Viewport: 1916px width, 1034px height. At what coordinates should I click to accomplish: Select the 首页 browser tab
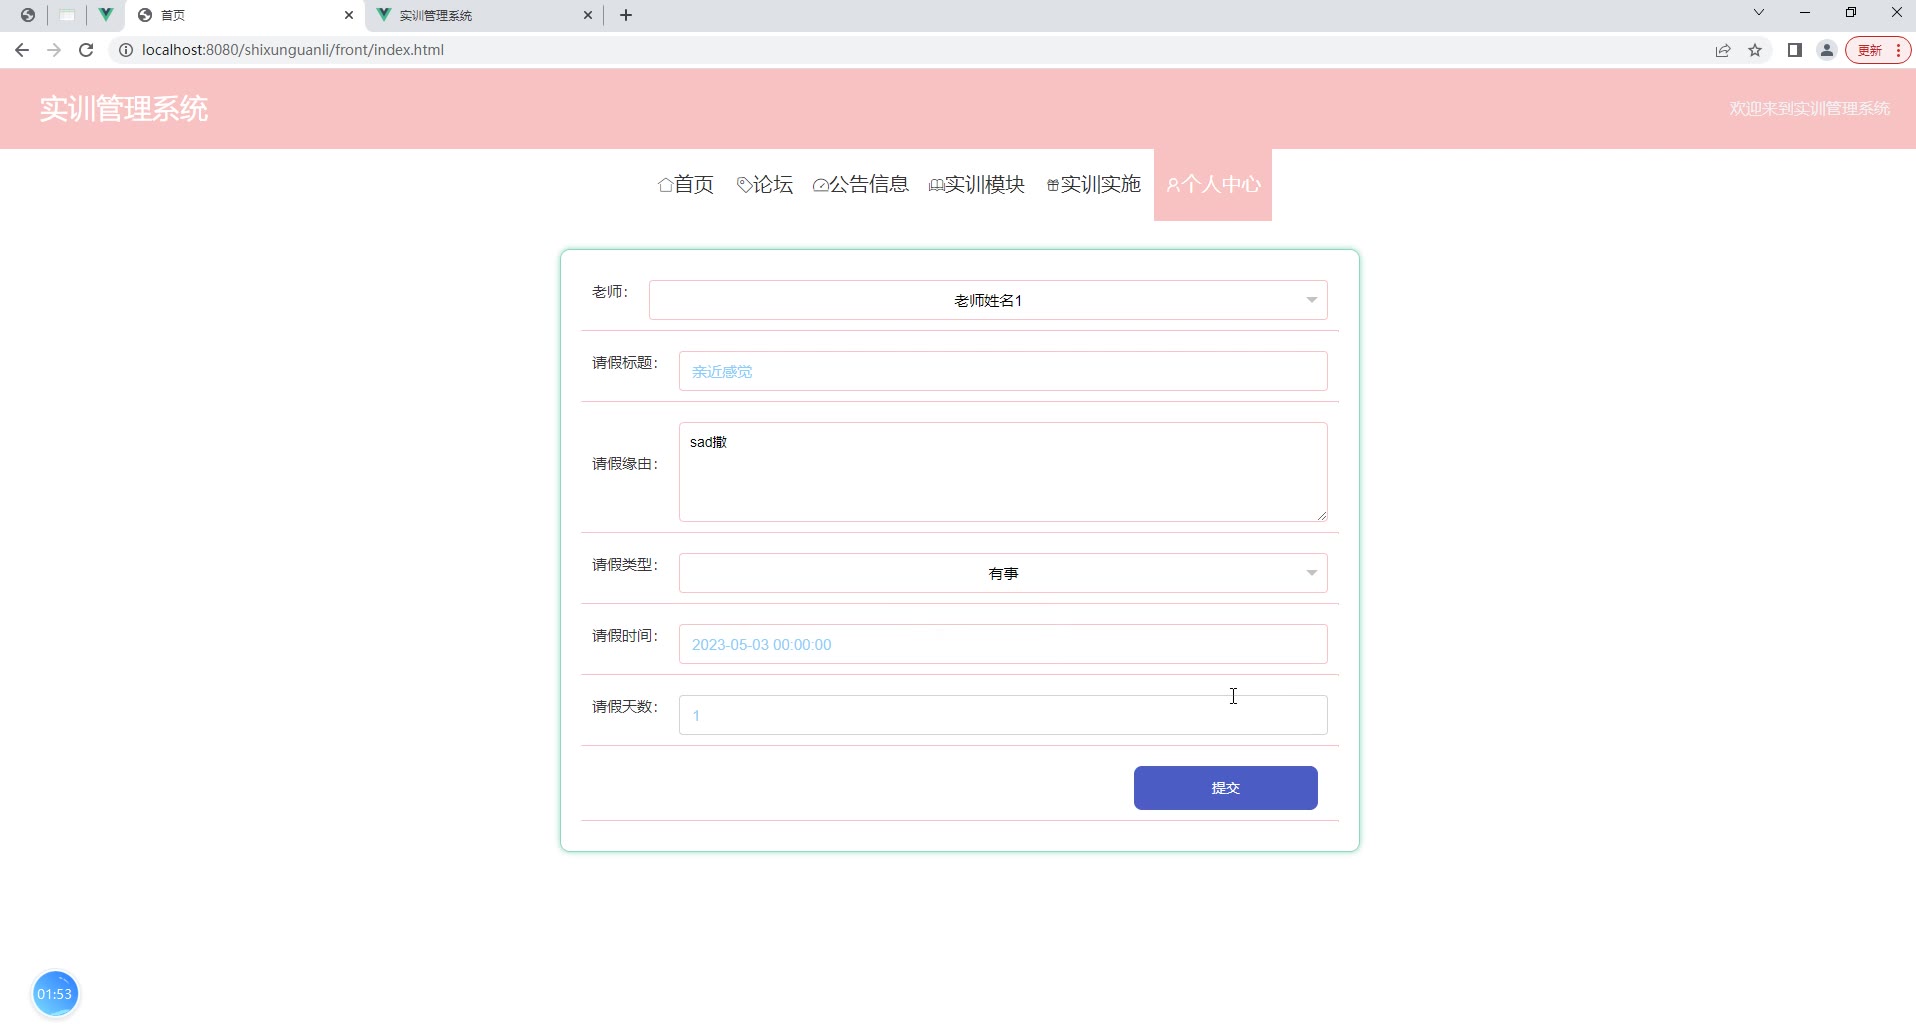point(246,15)
